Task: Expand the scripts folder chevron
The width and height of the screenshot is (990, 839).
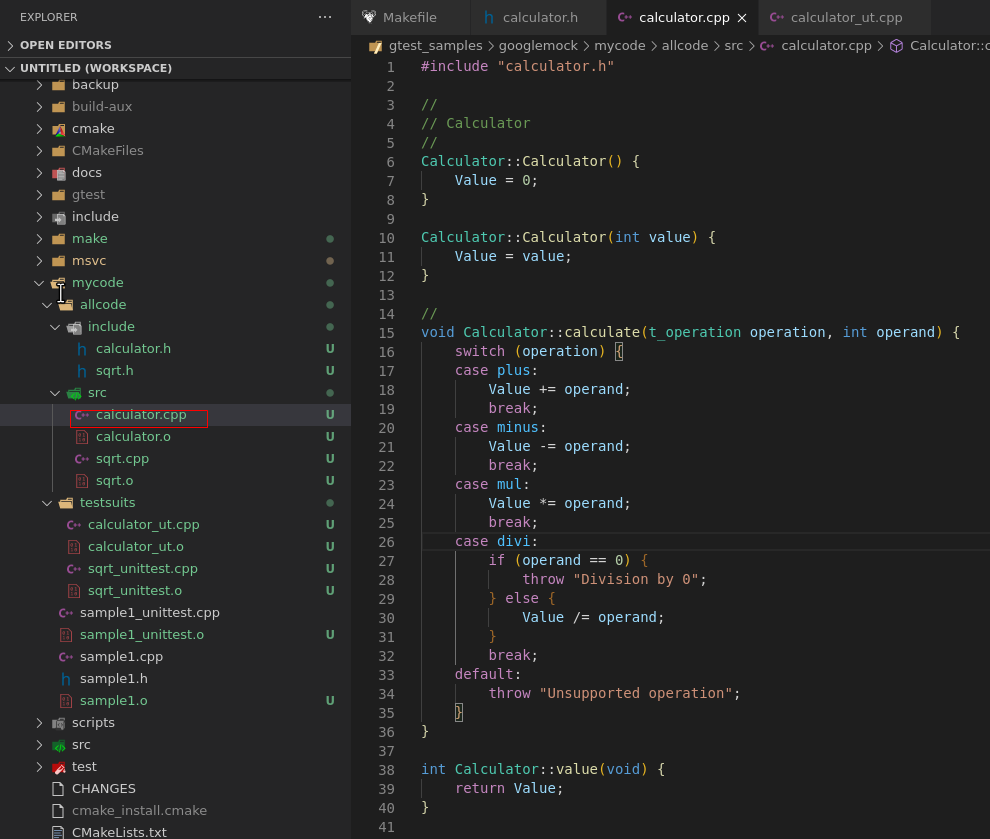Action: coord(40,723)
